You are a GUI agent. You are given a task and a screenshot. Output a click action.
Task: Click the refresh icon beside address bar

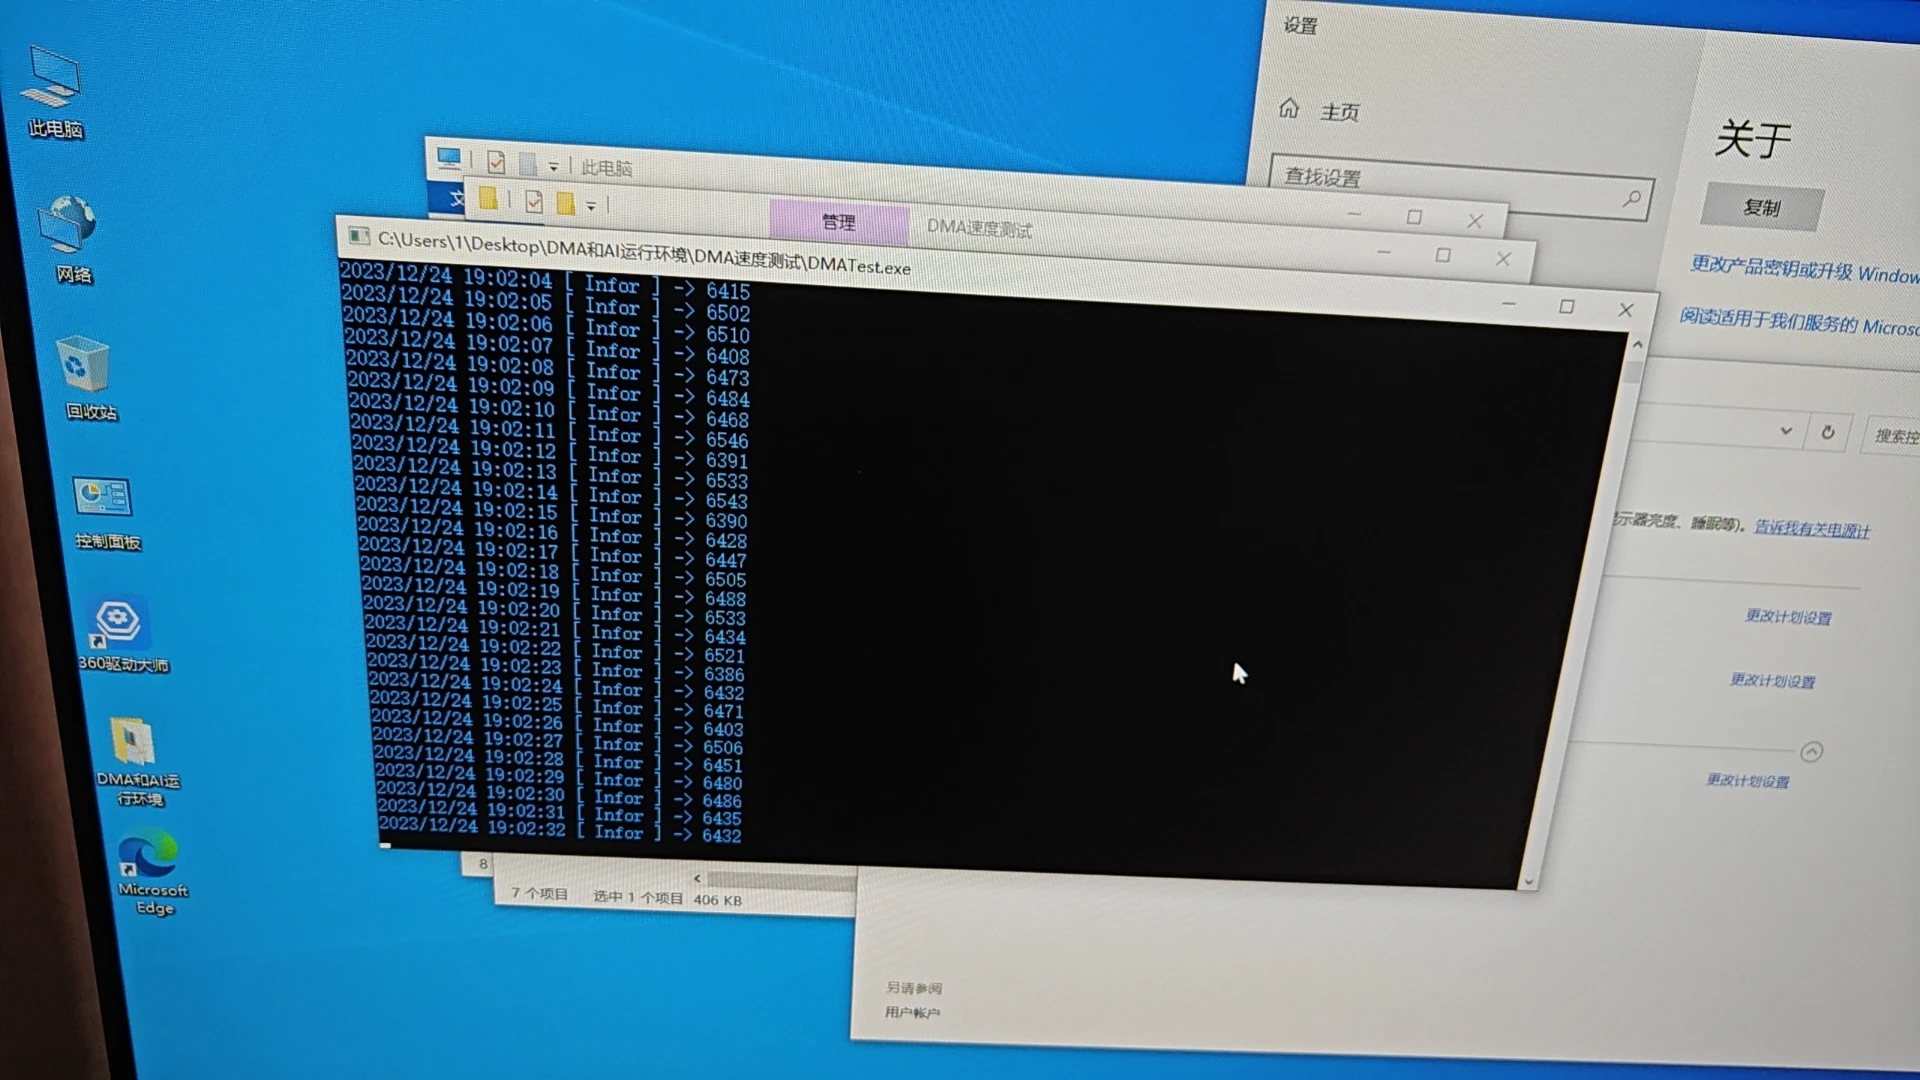coord(1827,432)
